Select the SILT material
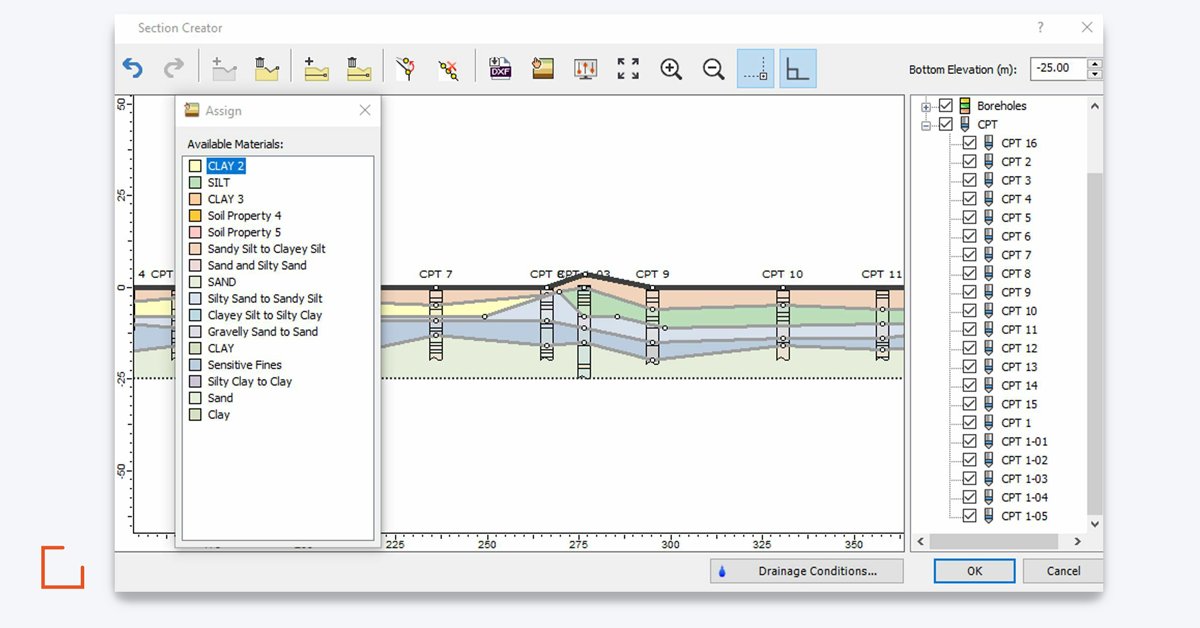This screenshot has width=1200, height=628. 218,183
